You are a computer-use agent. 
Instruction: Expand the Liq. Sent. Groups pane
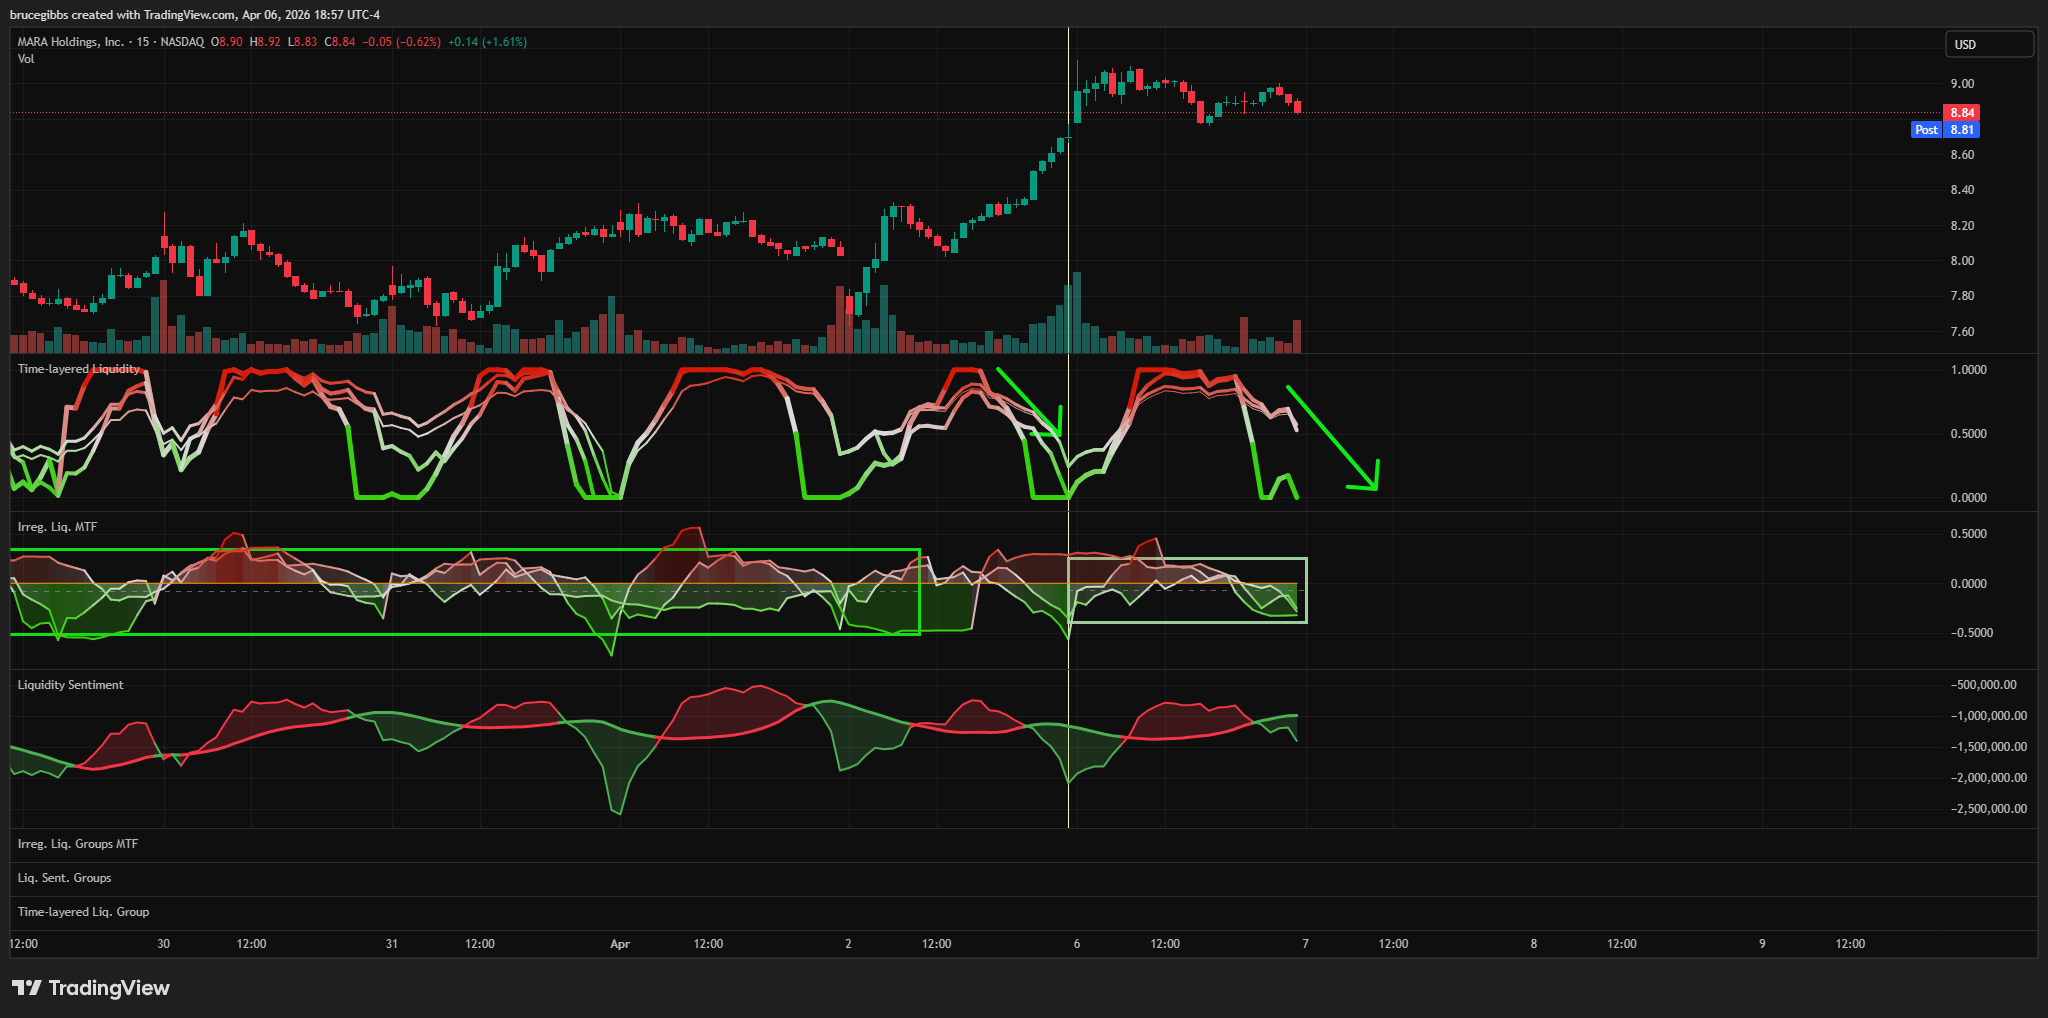pyautogui.click(x=65, y=878)
